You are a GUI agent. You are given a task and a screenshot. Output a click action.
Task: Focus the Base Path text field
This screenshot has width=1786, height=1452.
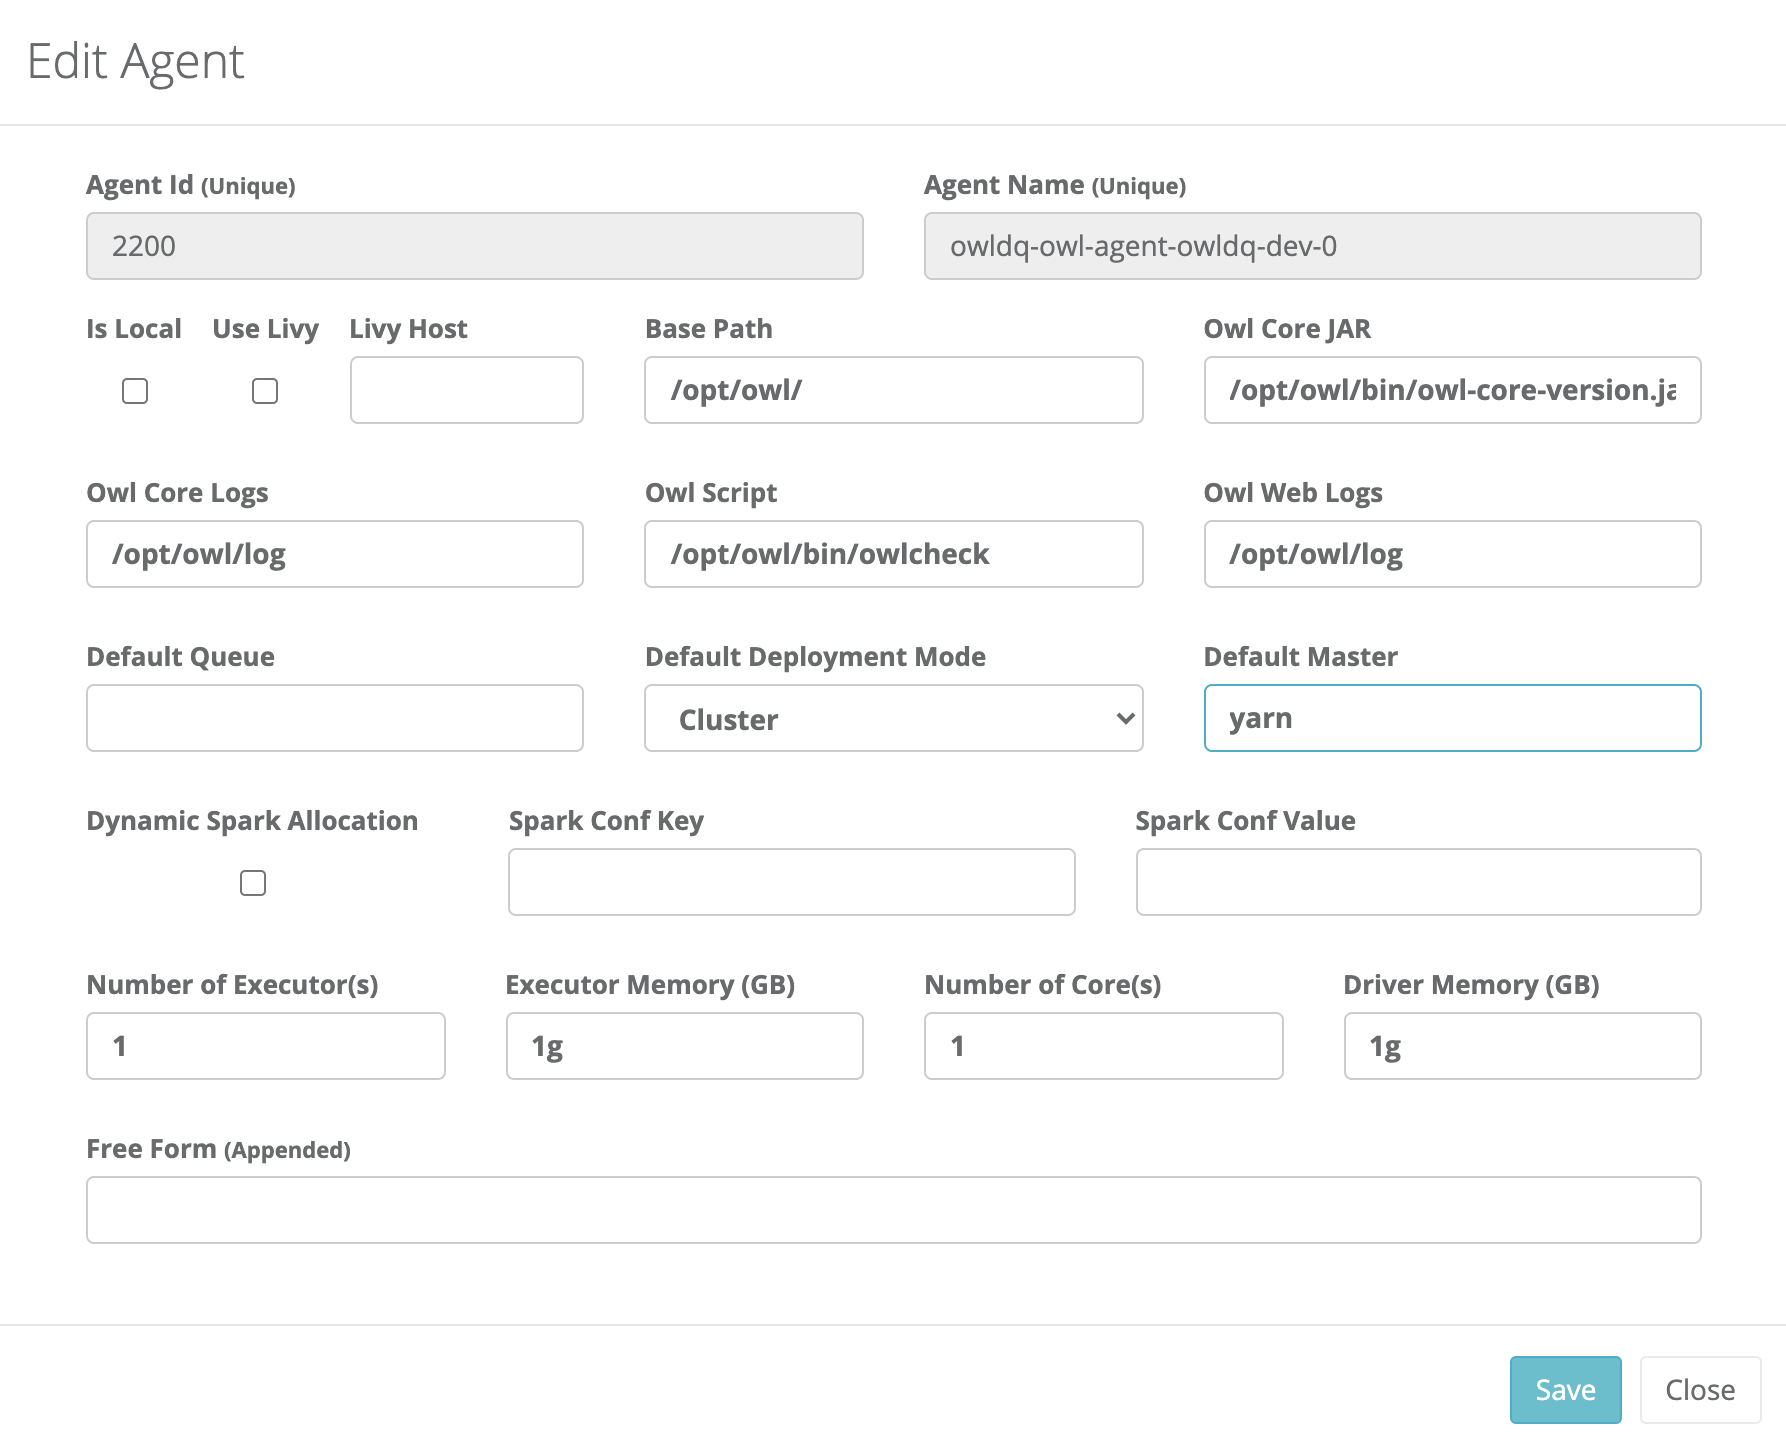tap(893, 390)
